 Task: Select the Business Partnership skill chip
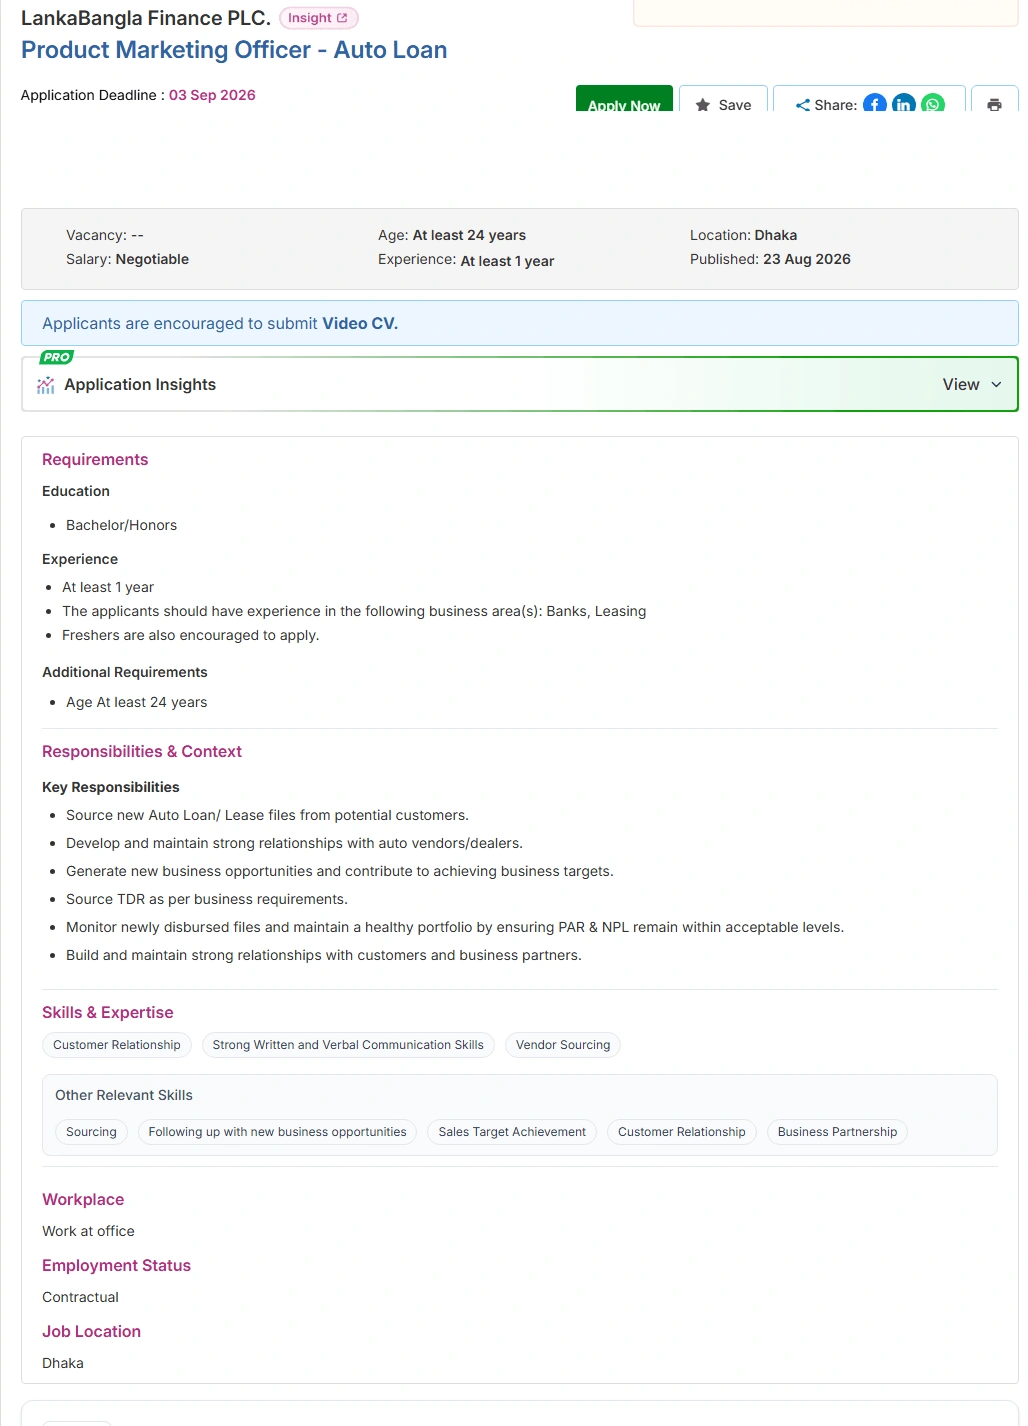click(x=838, y=1132)
